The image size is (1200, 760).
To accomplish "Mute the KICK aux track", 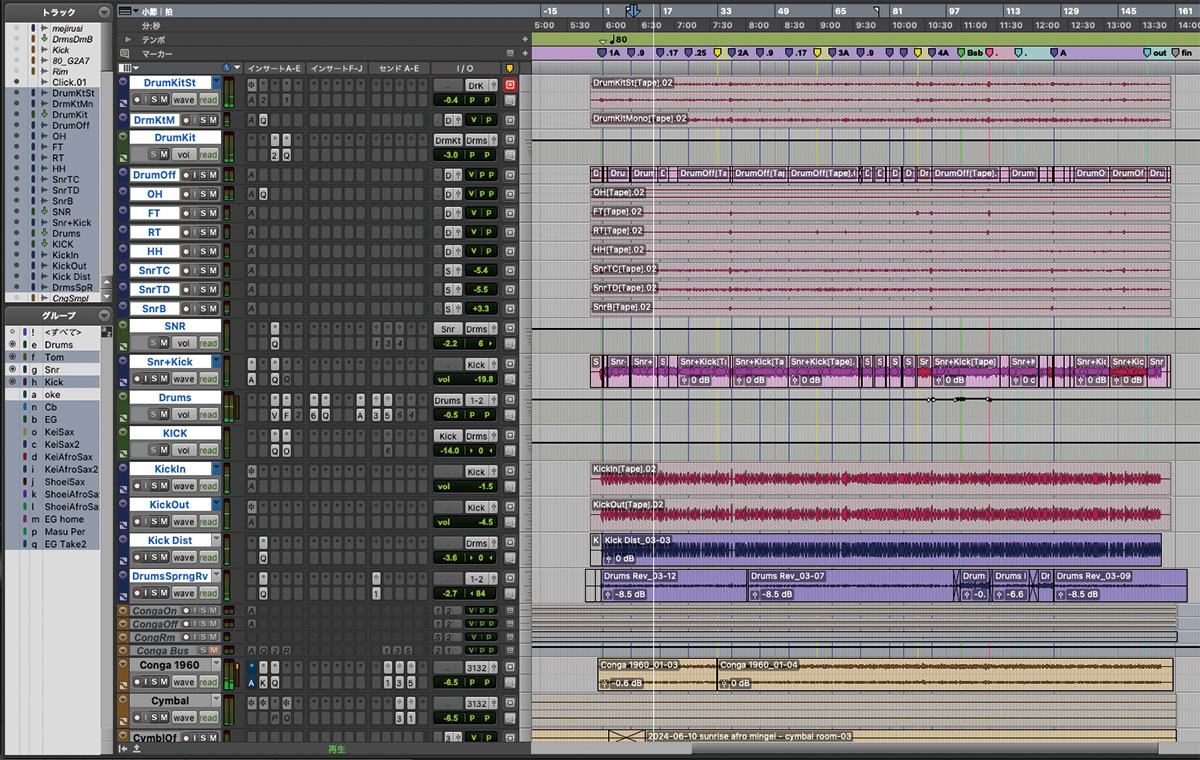I will (x=163, y=450).
